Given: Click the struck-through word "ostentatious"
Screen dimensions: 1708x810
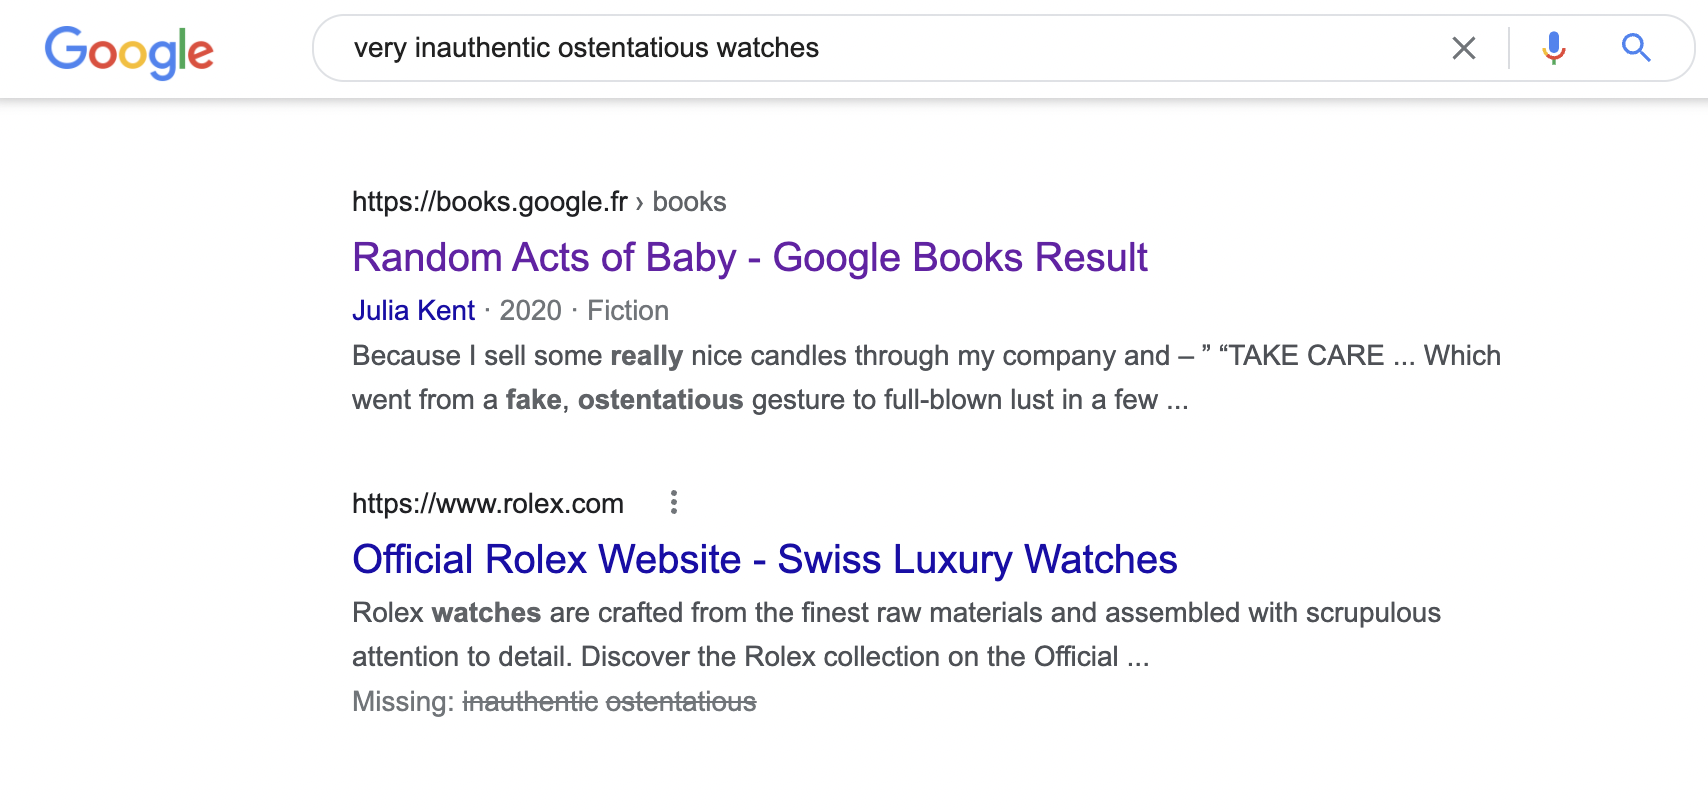Looking at the screenshot, I should coord(681,702).
